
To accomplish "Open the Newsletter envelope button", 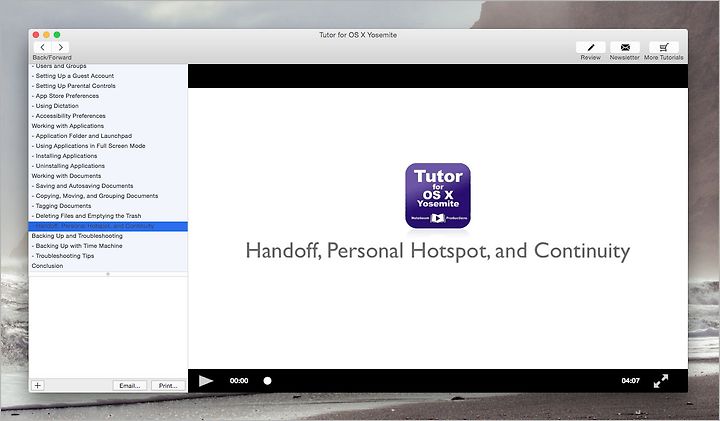I will click(625, 47).
